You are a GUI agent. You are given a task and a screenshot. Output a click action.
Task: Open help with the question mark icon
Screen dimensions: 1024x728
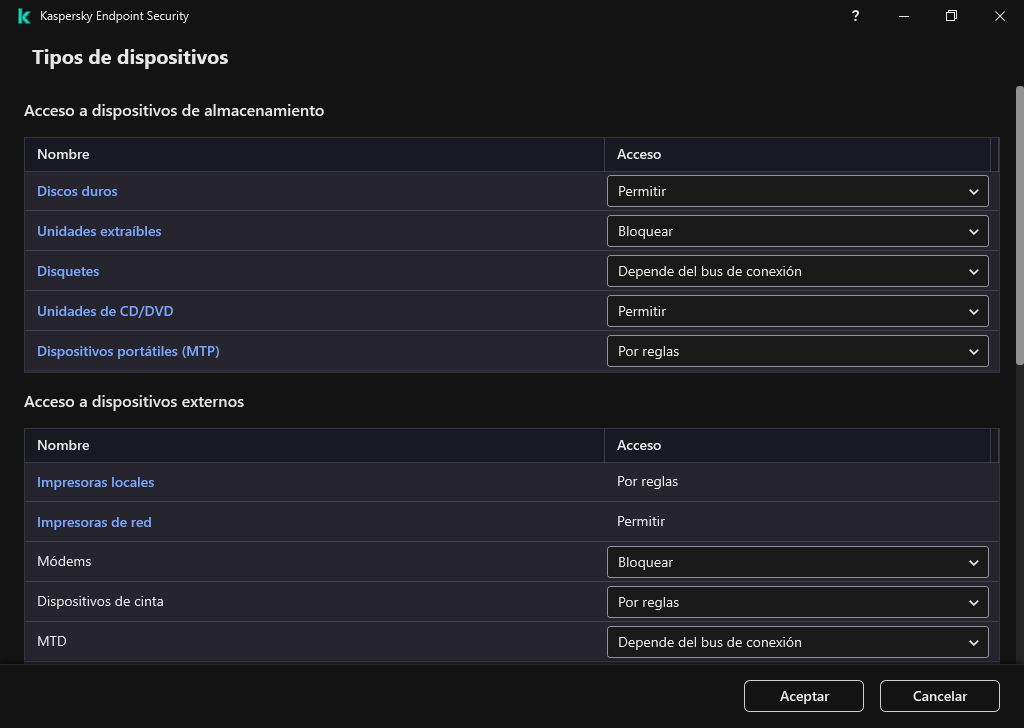(x=855, y=16)
